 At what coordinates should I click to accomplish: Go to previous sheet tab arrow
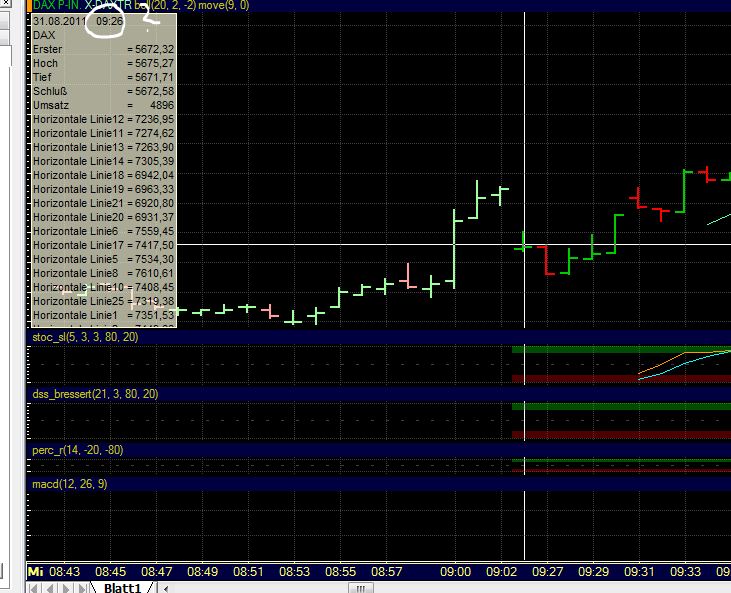coord(49,588)
